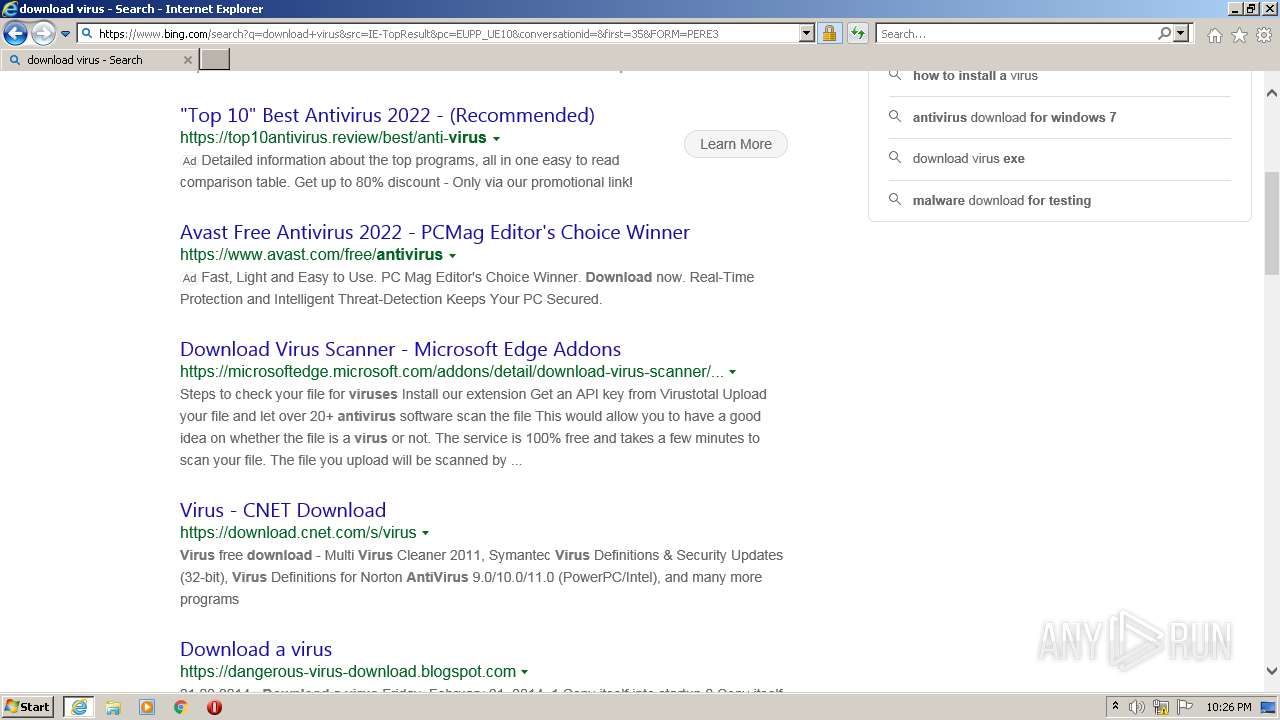Screen dimensions: 1280x720
Task: Open the network tray icon
Action: 1161,707
